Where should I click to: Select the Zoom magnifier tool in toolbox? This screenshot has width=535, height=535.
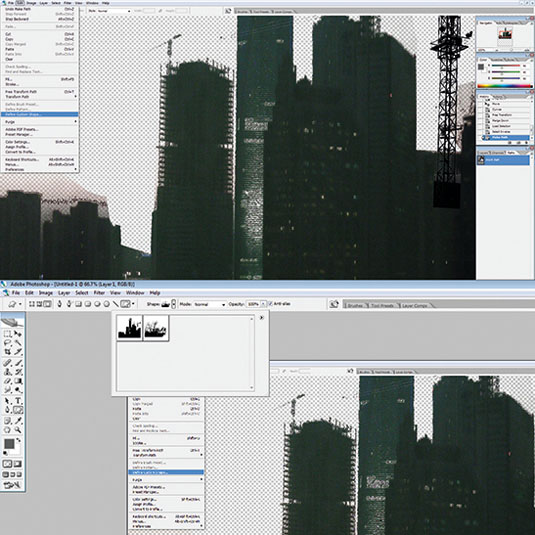pyautogui.click(x=18, y=430)
